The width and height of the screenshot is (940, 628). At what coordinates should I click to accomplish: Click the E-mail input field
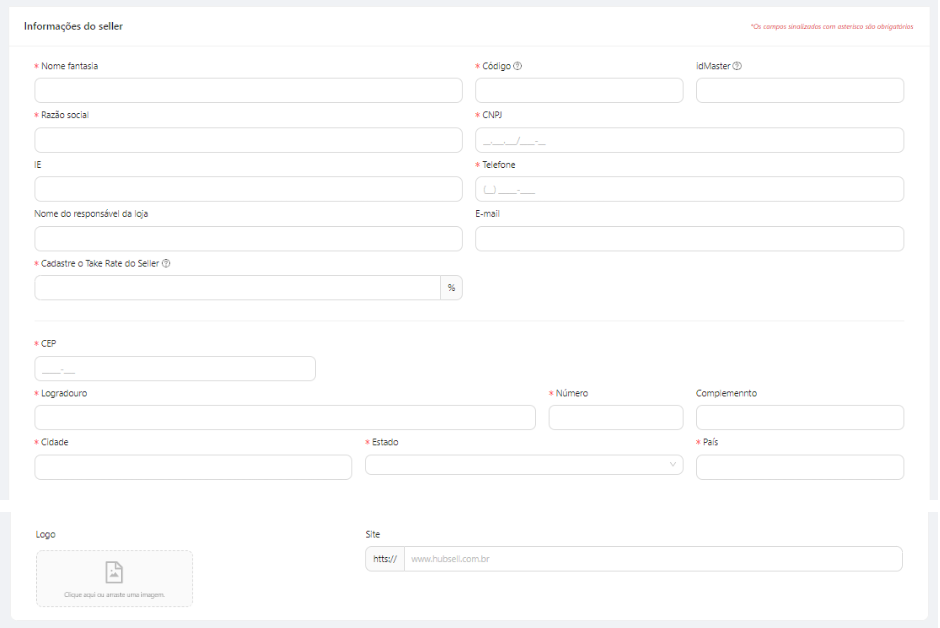point(689,238)
